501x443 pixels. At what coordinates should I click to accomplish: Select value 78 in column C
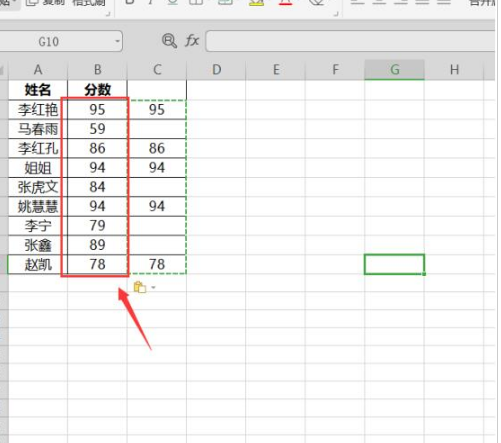157,264
